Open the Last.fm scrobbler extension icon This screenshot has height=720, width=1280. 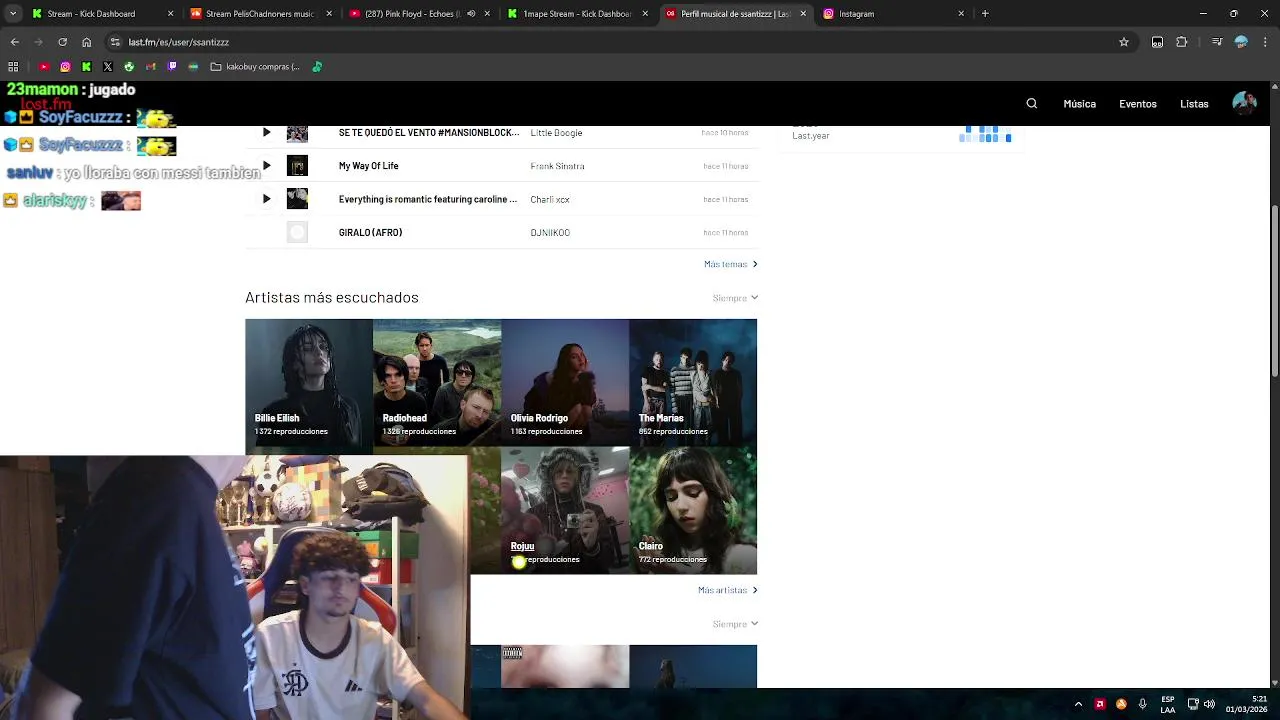1157,42
